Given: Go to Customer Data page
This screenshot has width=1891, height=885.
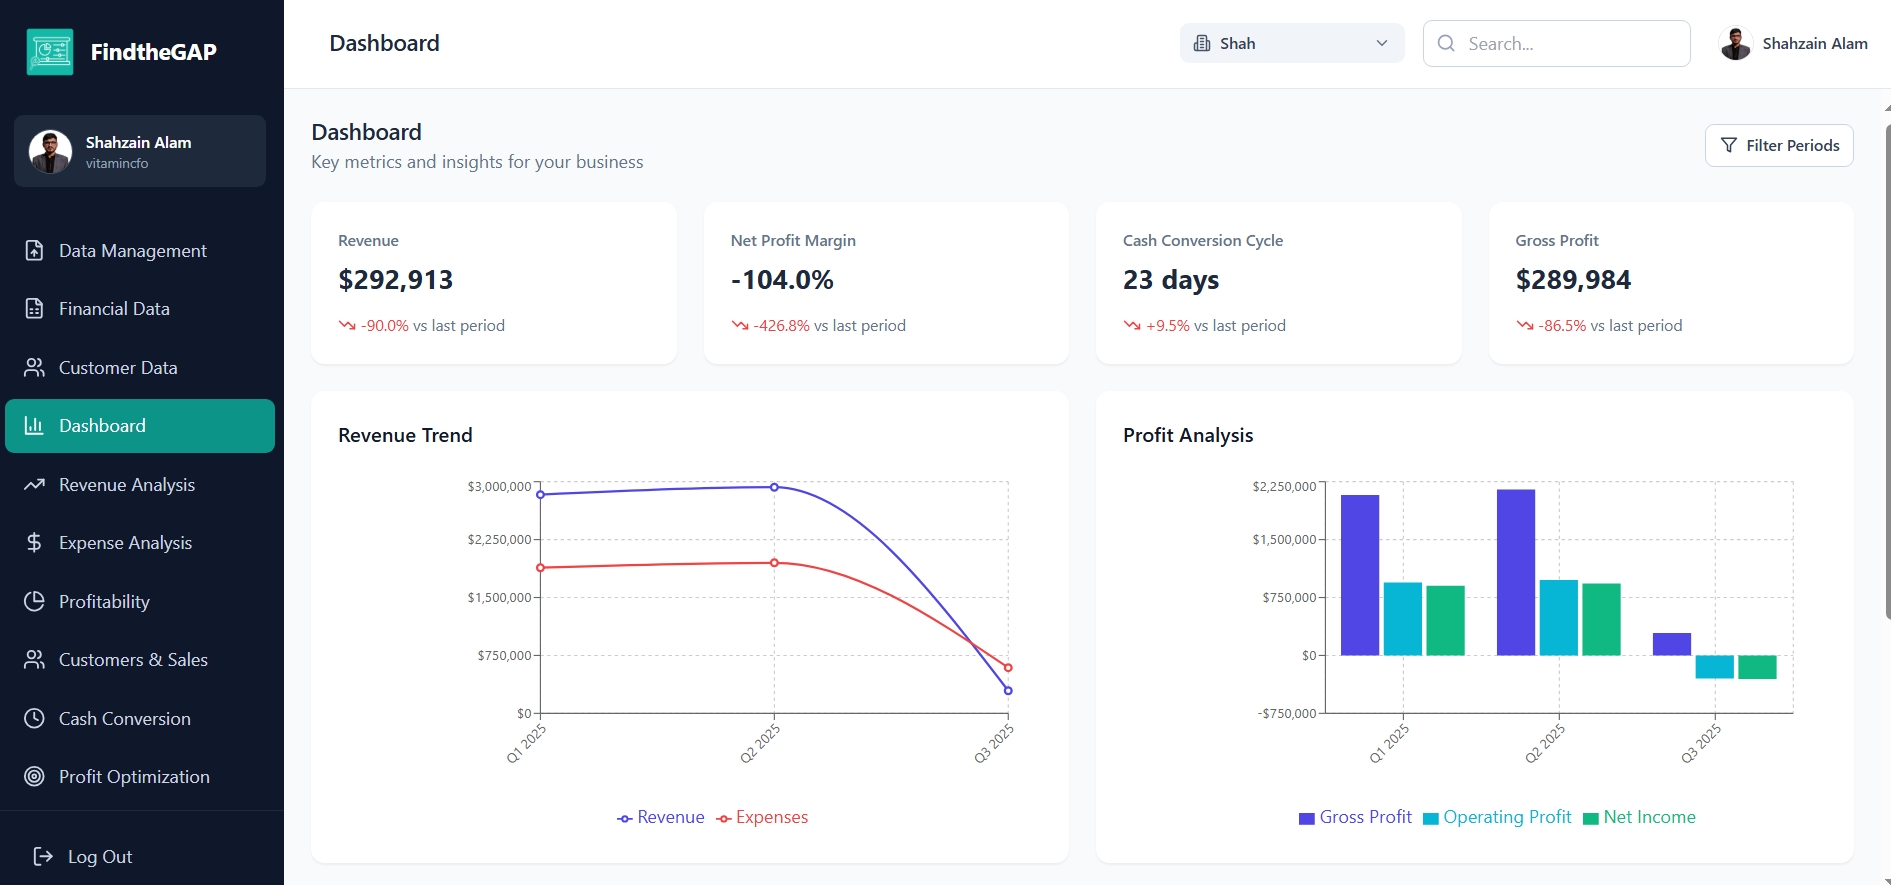Looking at the screenshot, I should click(118, 368).
